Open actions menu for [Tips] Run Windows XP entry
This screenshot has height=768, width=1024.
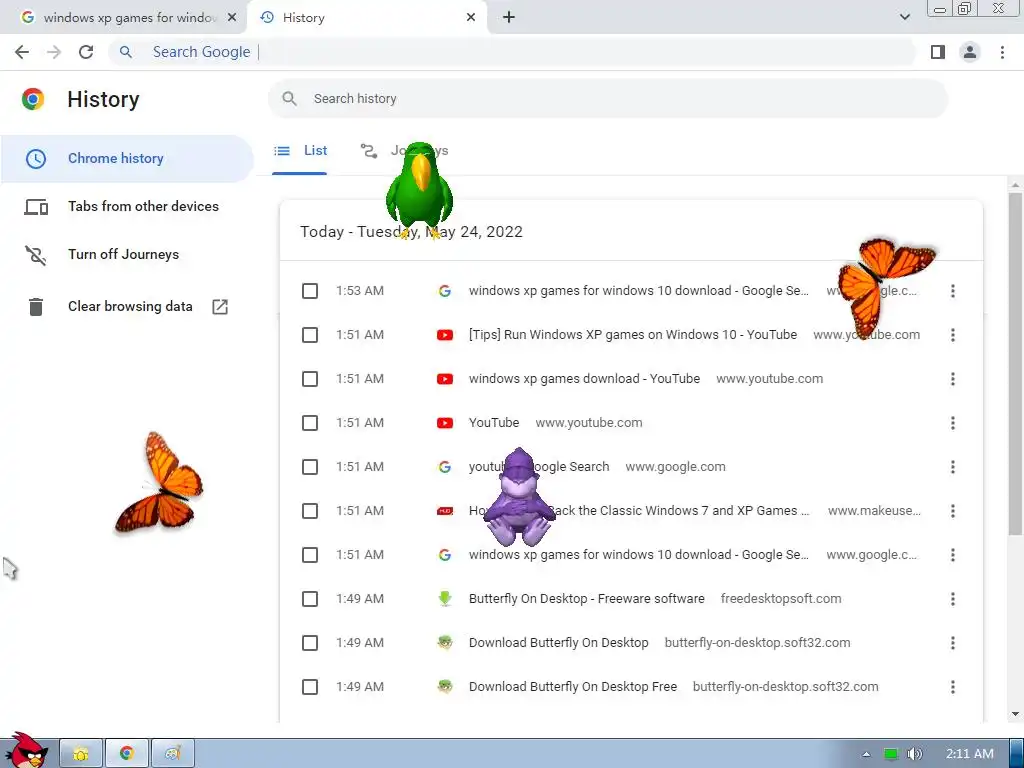coord(953,335)
